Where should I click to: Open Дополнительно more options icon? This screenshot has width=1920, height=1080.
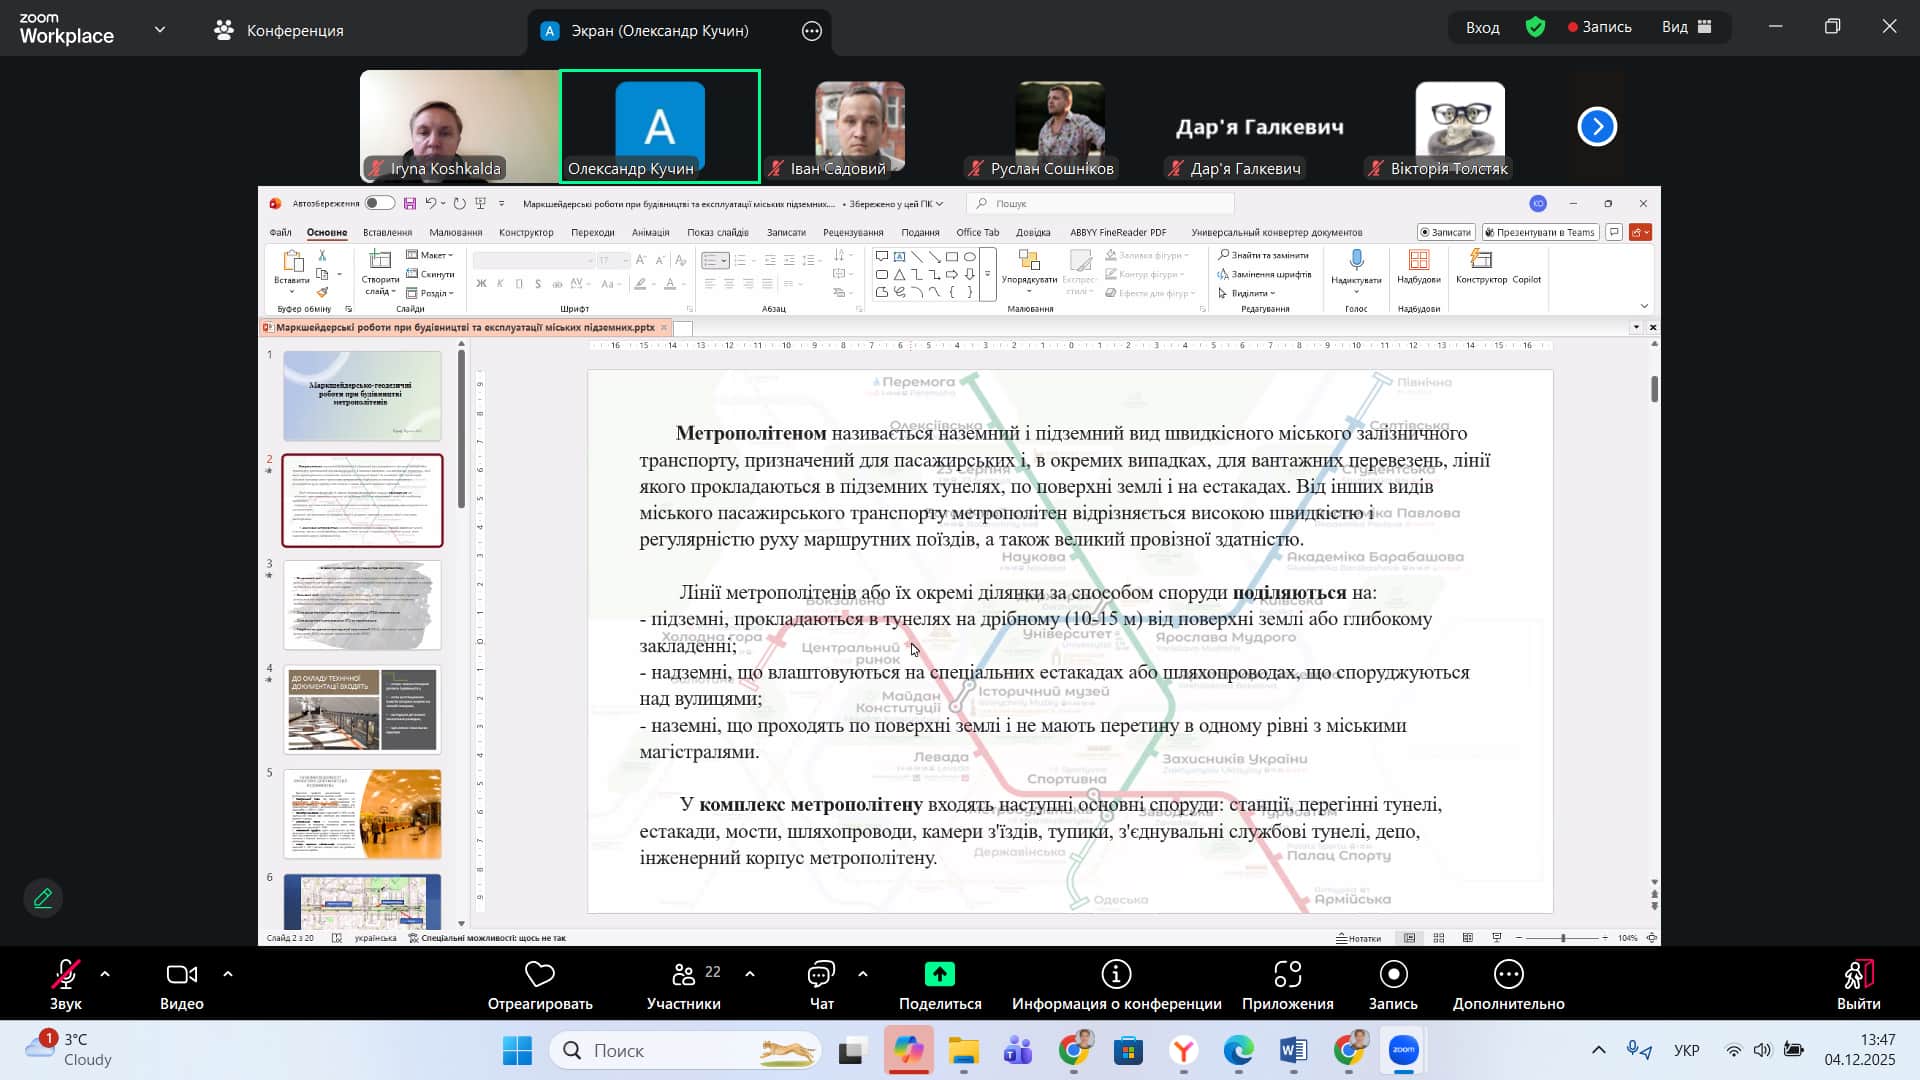(x=1508, y=974)
